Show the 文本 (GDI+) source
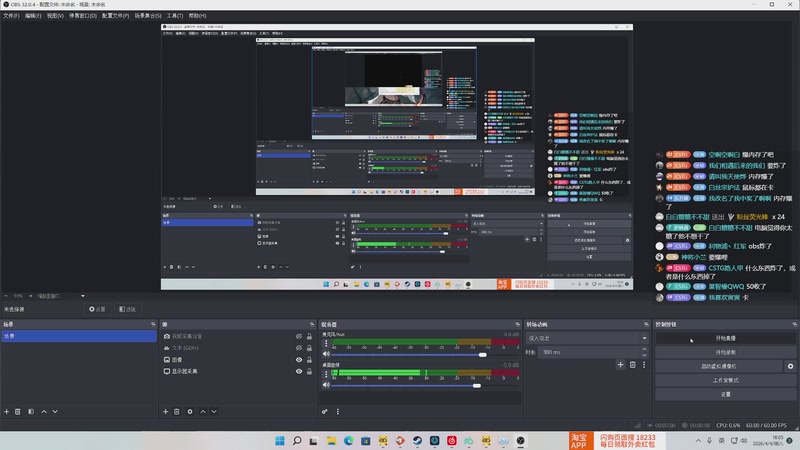Screen dimensions: 800x450 [299, 348]
